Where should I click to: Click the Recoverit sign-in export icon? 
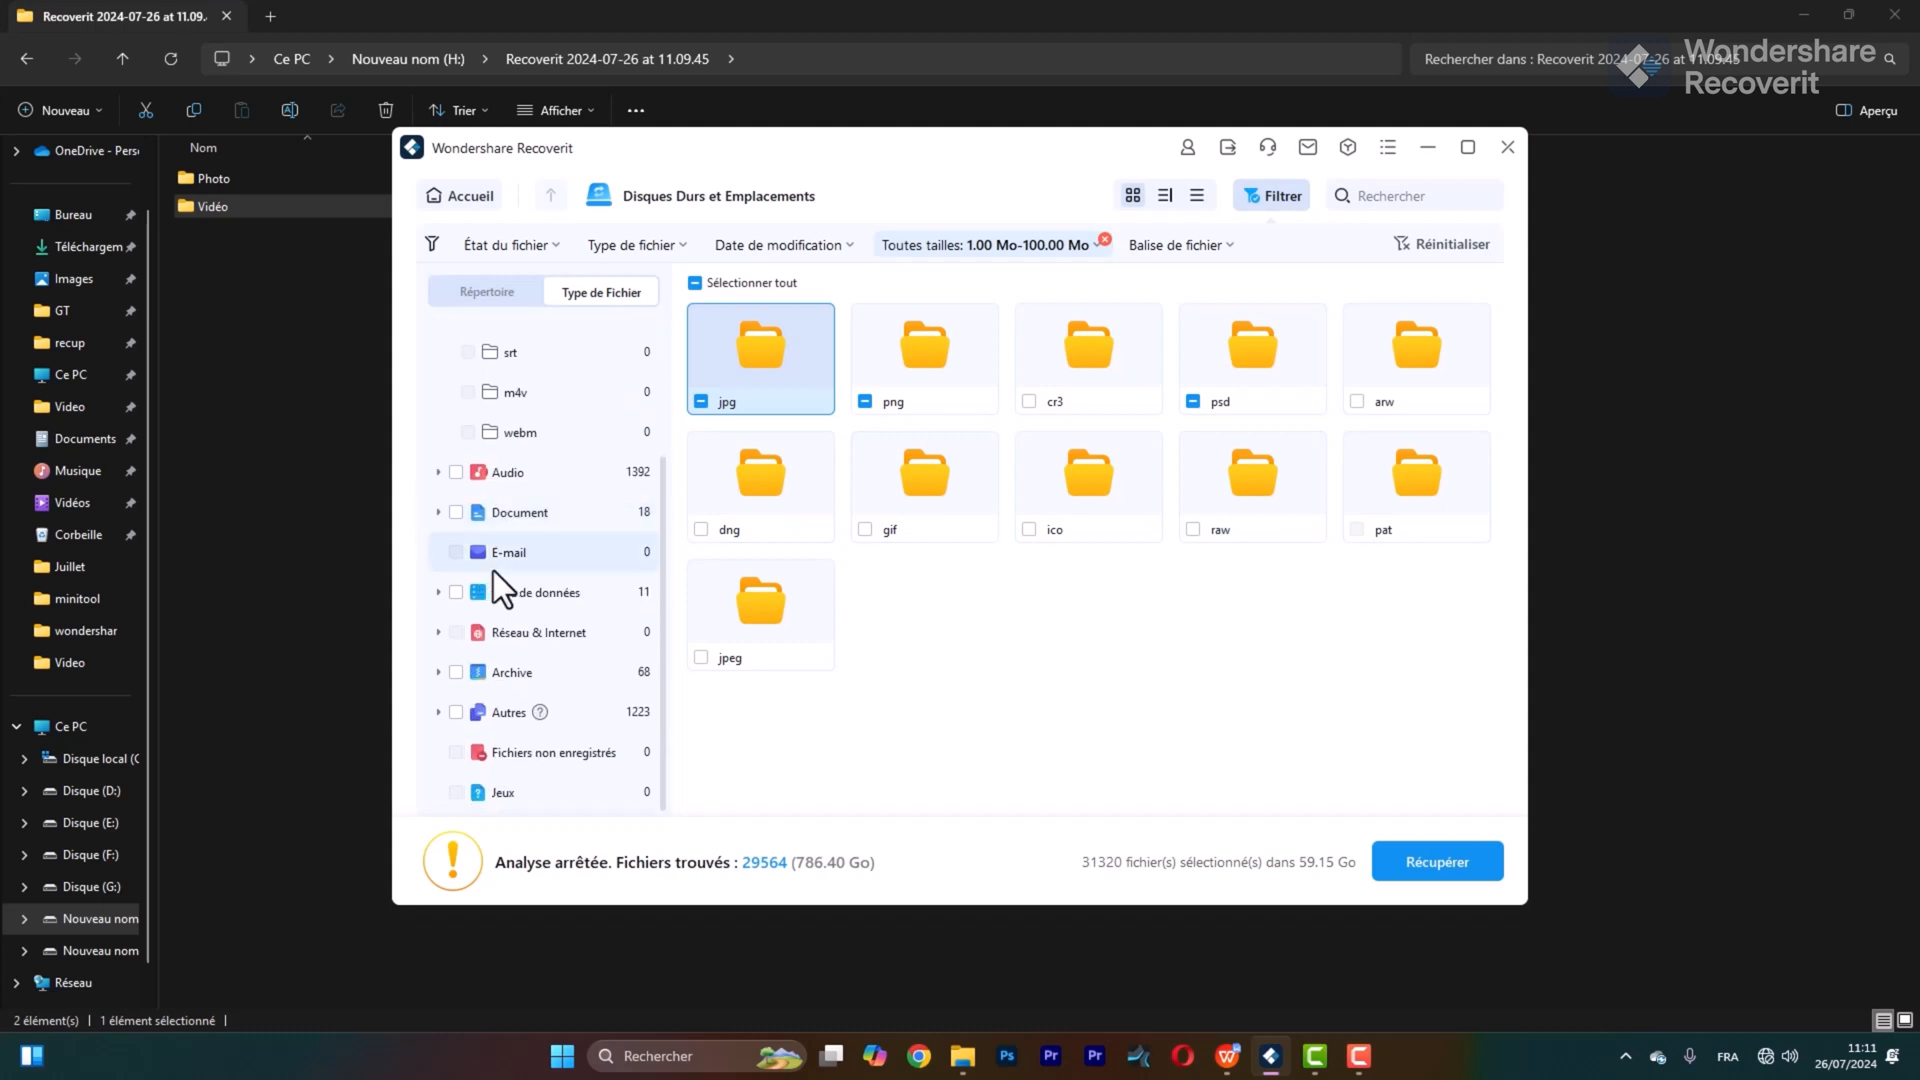tap(1228, 147)
